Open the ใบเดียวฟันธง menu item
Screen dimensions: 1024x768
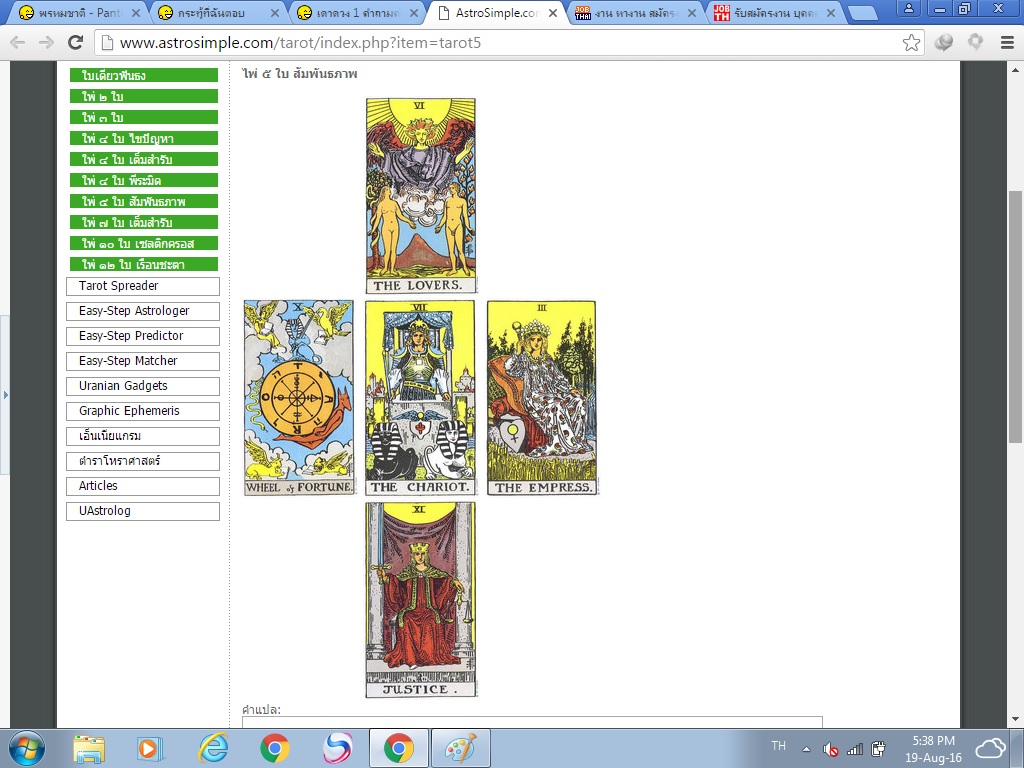tap(144, 75)
